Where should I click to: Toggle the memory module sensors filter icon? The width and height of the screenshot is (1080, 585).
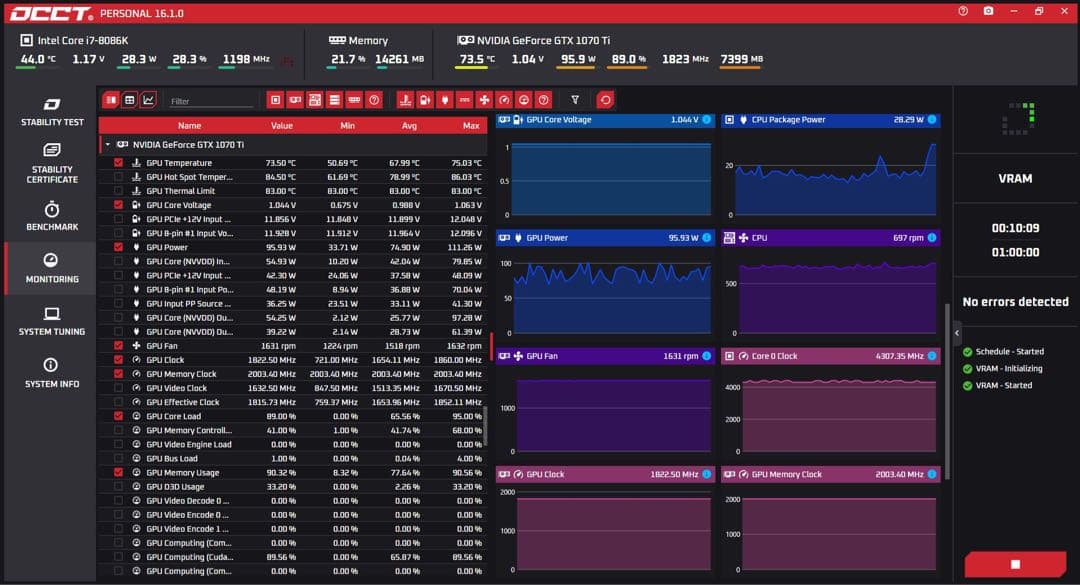tap(354, 100)
